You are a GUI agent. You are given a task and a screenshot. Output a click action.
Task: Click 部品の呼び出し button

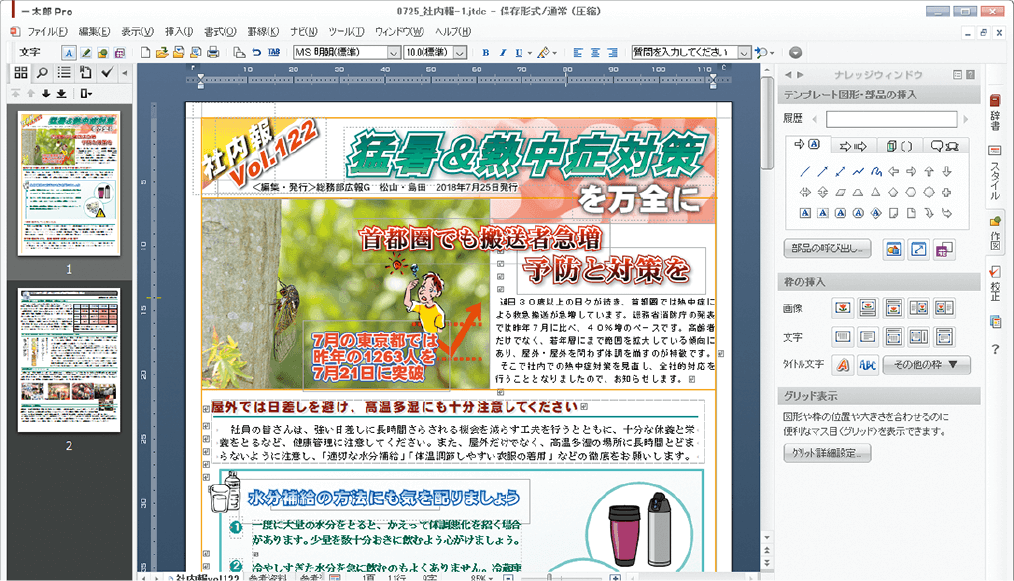tap(827, 249)
